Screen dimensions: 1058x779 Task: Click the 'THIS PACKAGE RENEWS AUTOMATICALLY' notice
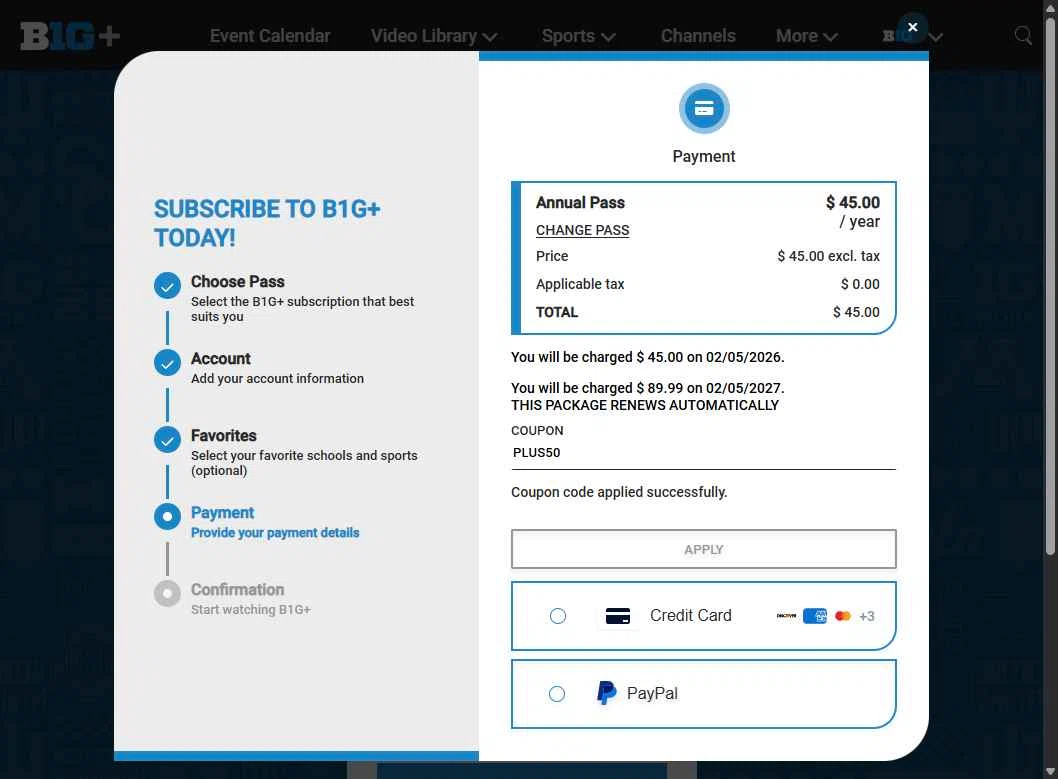pyautogui.click(x=644, y=405)
